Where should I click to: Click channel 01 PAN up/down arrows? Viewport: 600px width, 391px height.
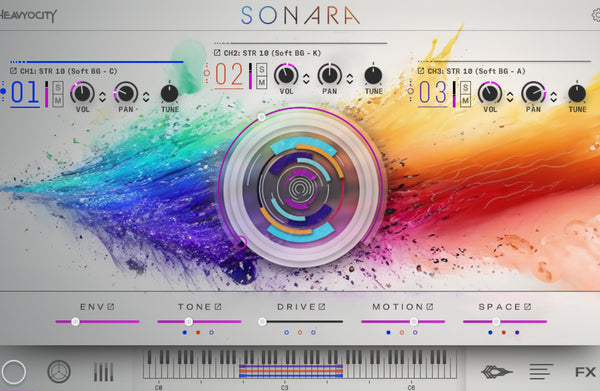pos(146,97)
